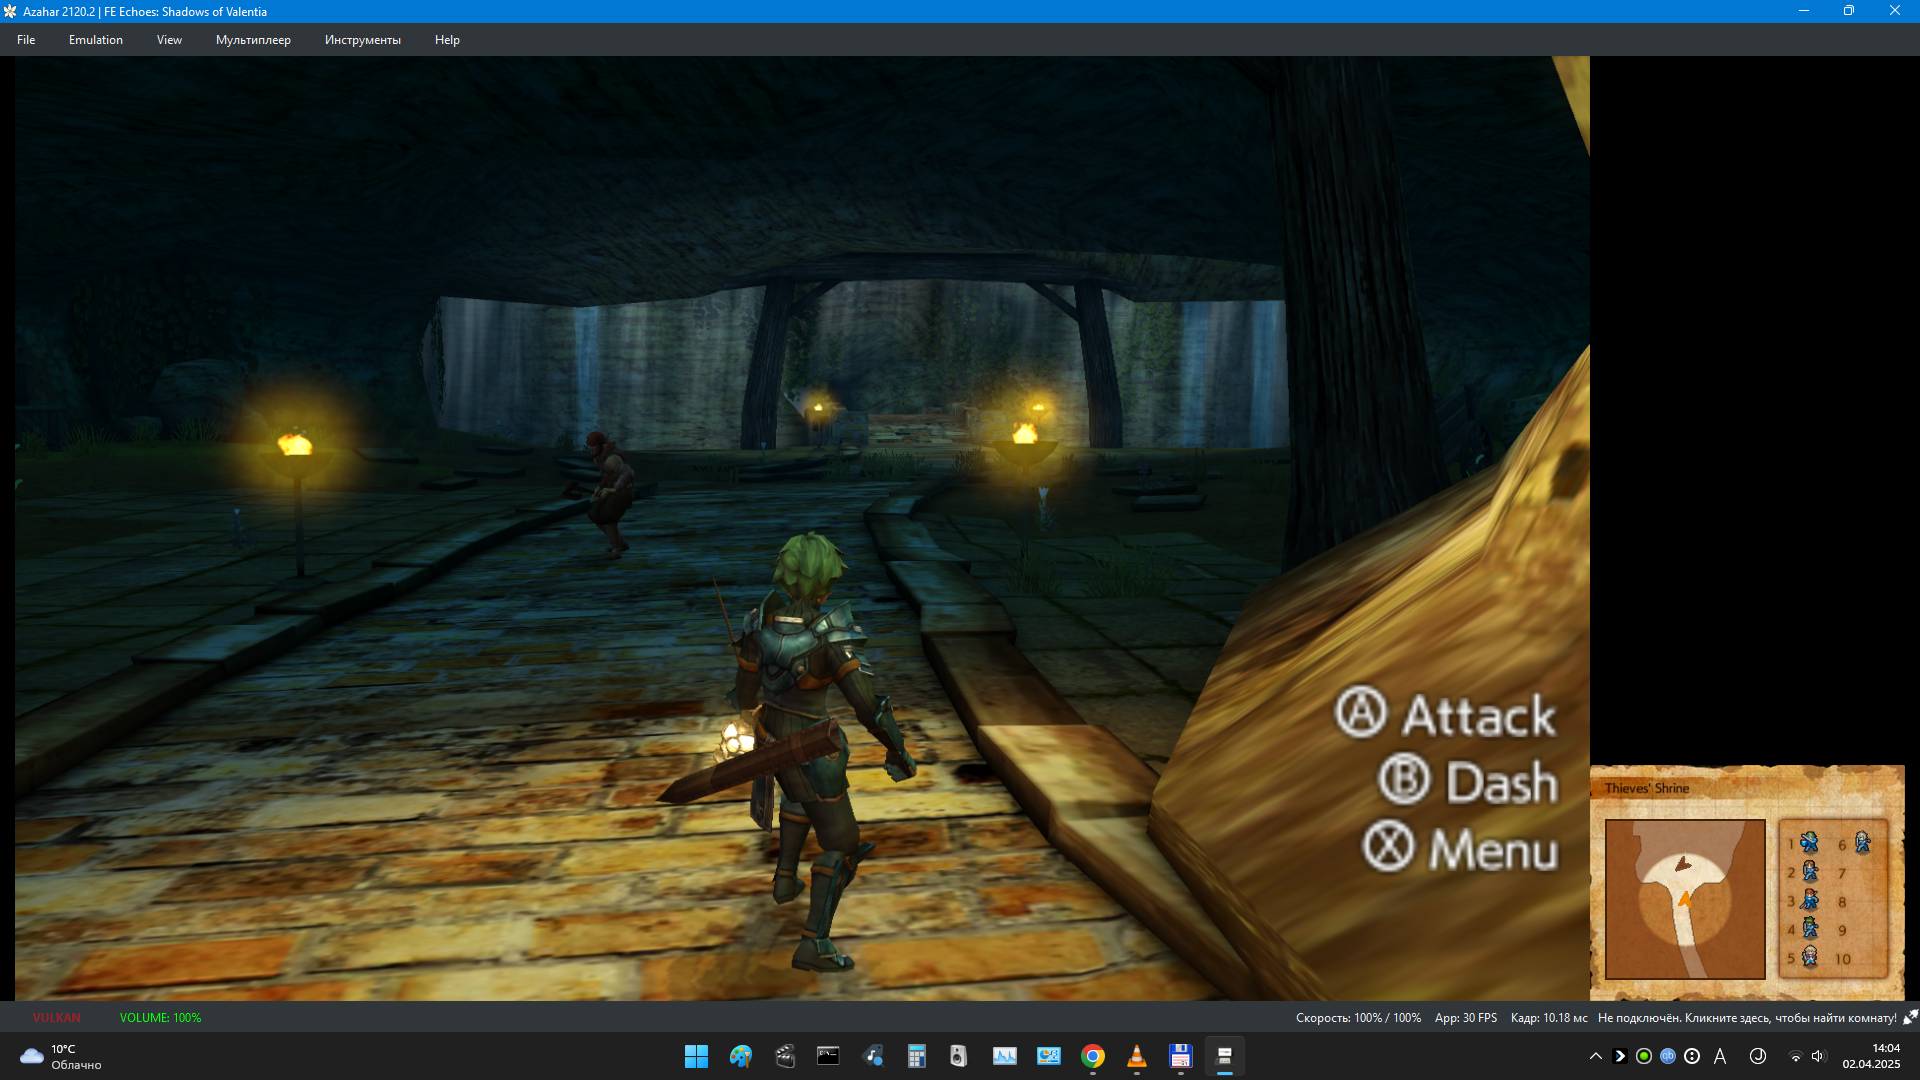Select party member 2 sprite
Image resolution: width=1920 pixels, height=1080 pixels.
(x=1809, y=871)
